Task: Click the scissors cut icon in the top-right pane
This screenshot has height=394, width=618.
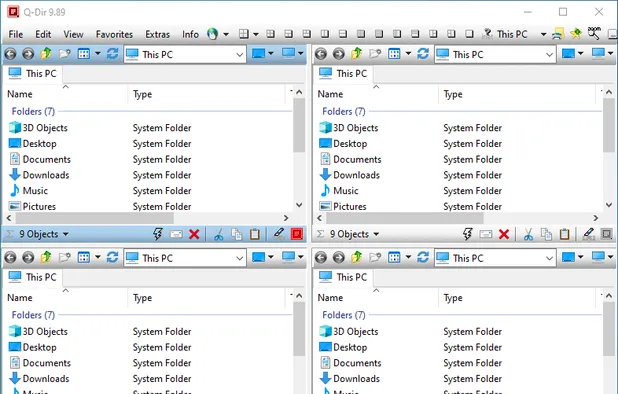Action: point(528,234)
